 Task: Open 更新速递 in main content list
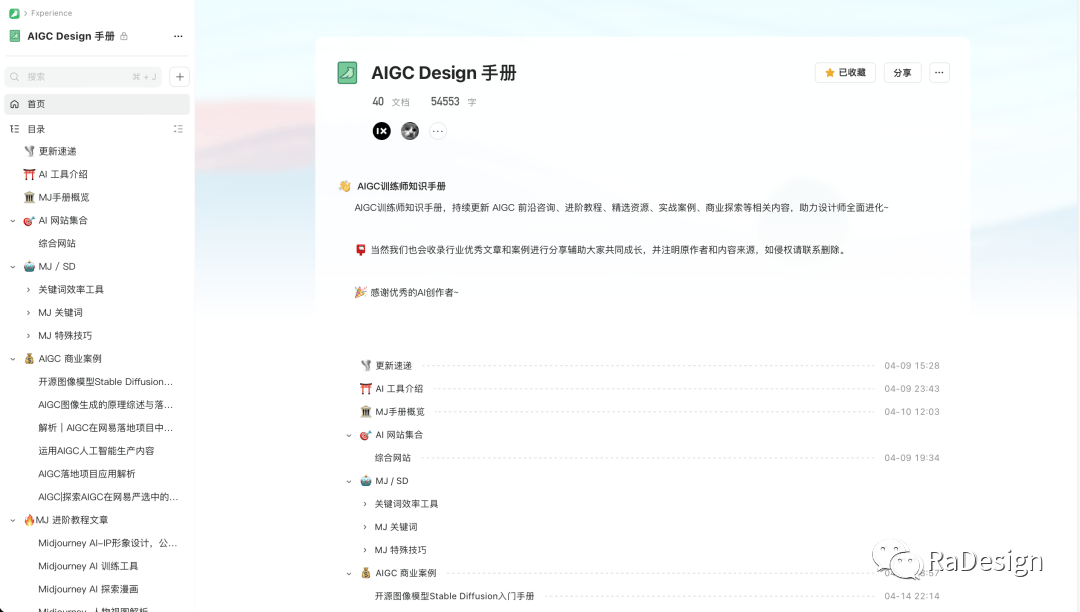pyautogui.click(x=393, y=366)
